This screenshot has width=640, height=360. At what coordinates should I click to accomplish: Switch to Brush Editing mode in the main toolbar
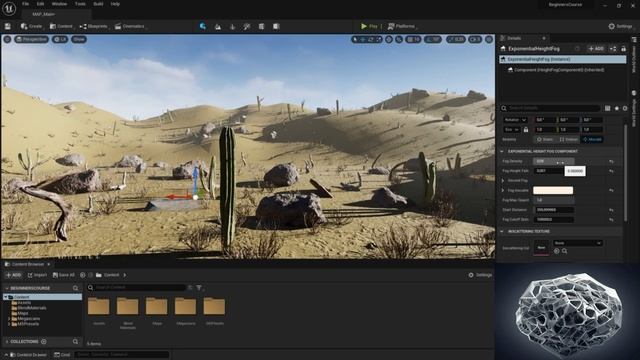point(276,27)
